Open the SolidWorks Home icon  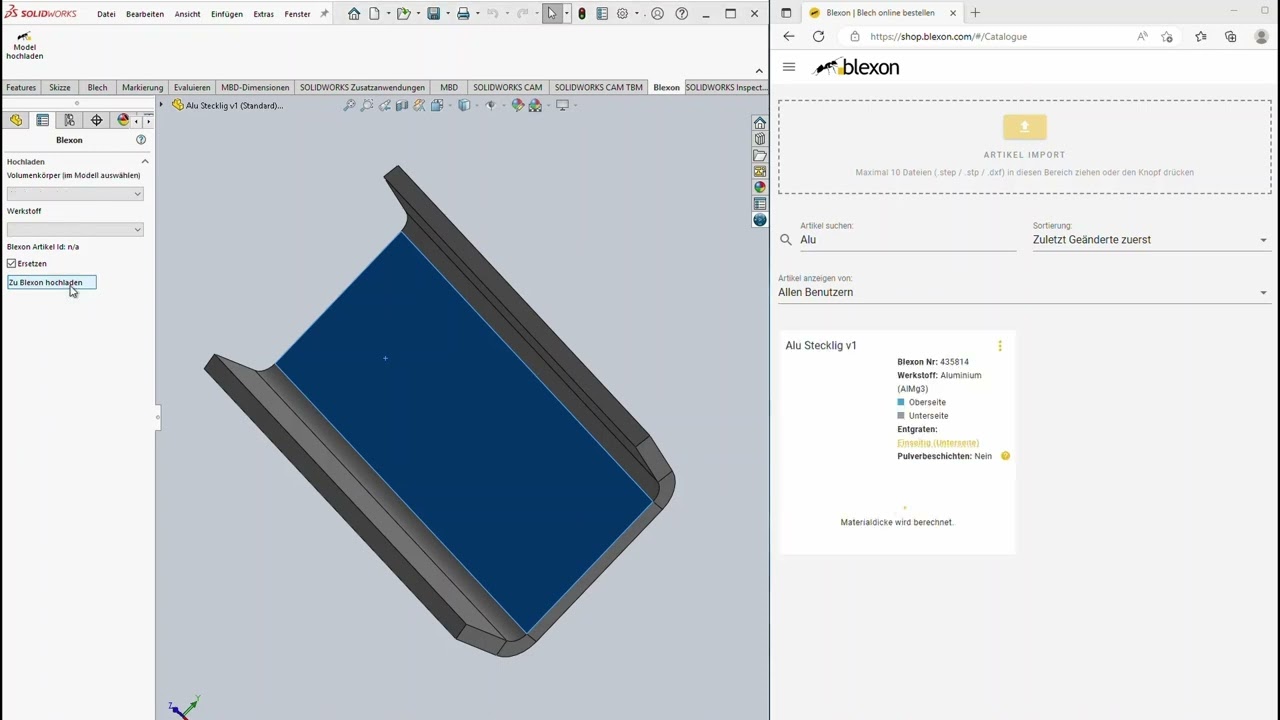click(x=354, y=14)
